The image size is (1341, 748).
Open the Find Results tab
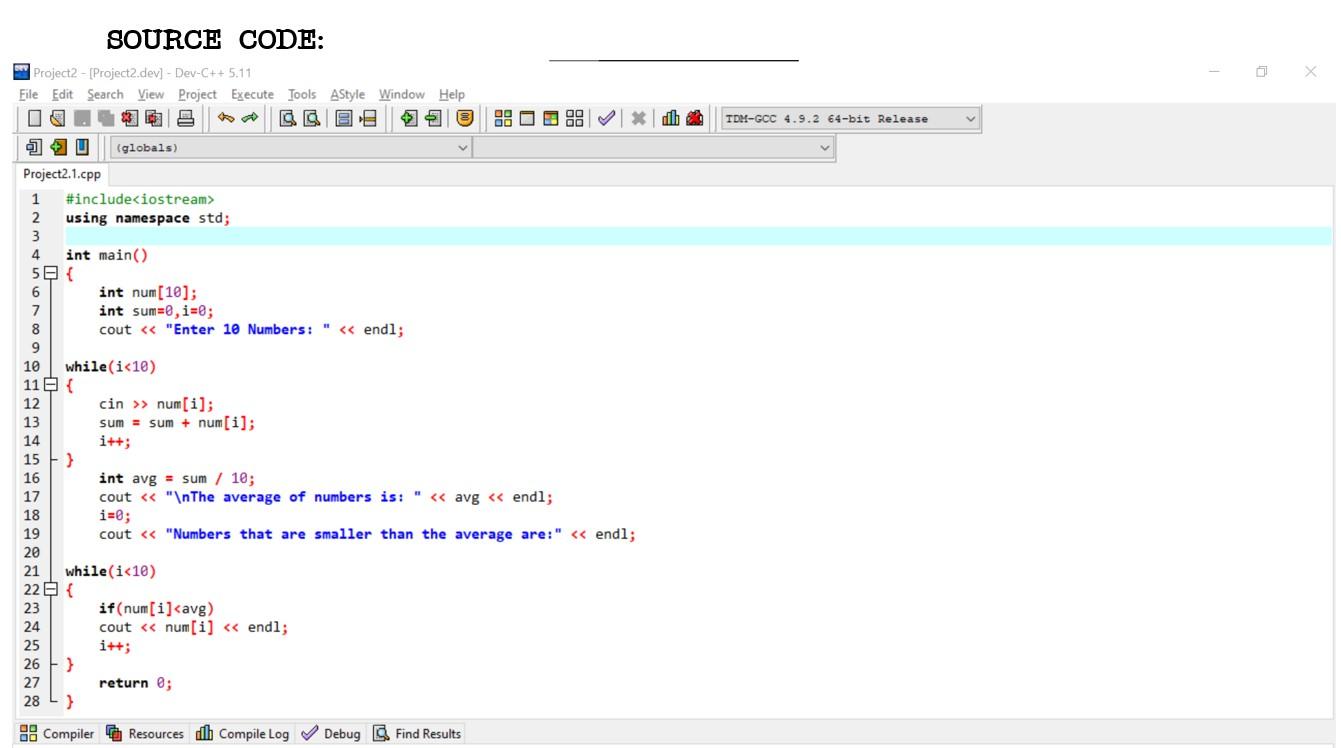[417, 734]
